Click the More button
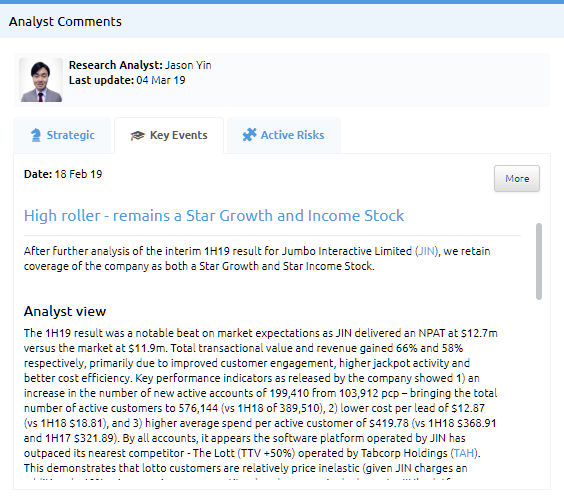 [517, 178]
